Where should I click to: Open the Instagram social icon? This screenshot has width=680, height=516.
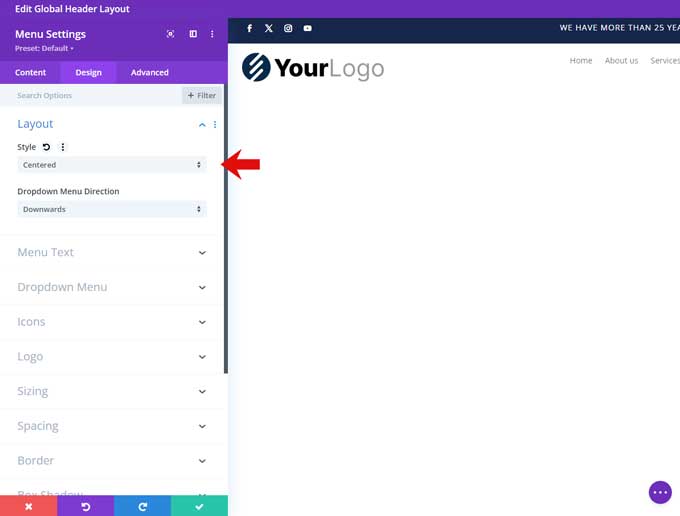point(288,29)
